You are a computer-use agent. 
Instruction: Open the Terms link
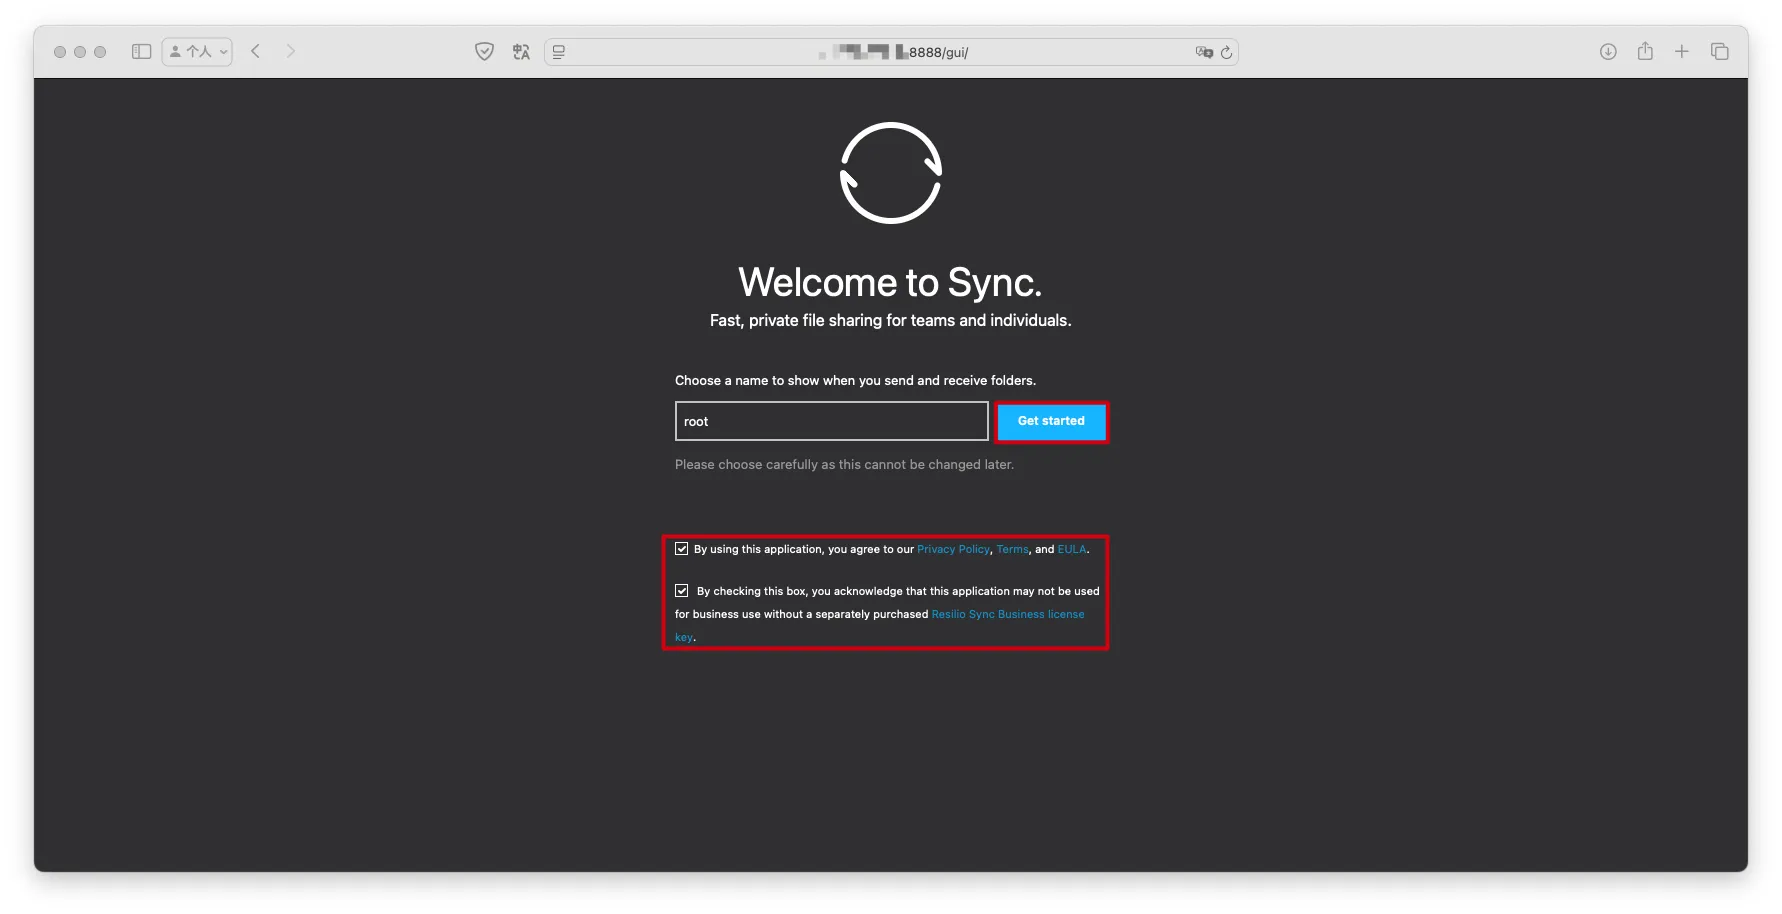[x=1012, y=550]
